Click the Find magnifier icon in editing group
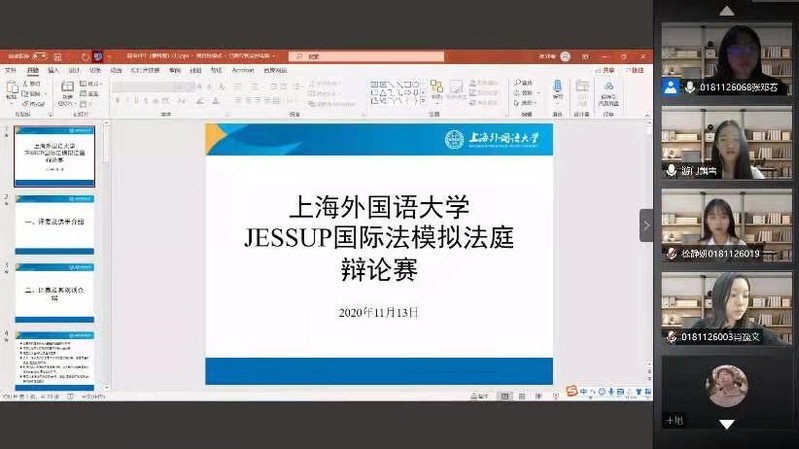Image resolution: width=799 pixels, height=449 pixels. 517,83
